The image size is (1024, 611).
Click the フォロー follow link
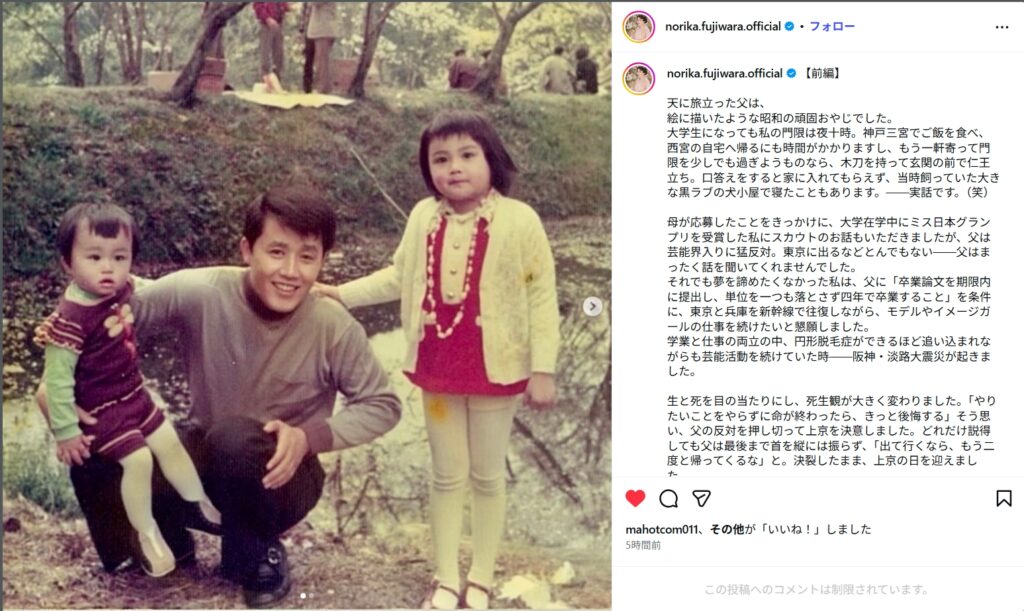(x=832, y=27)
